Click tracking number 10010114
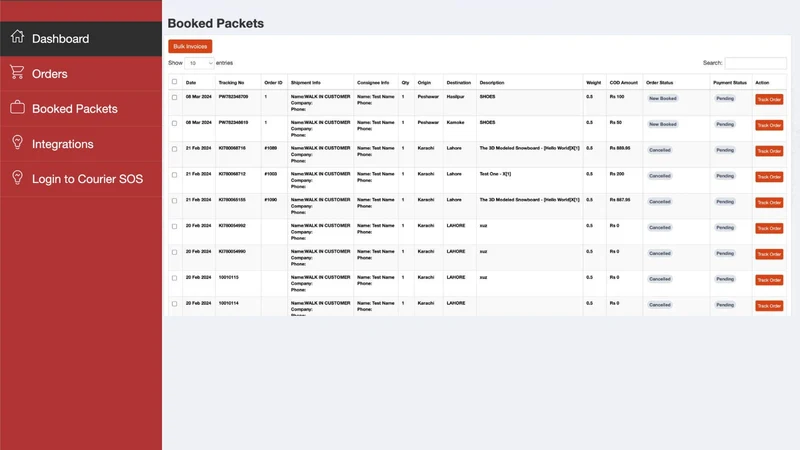This screenshot has width=800, height=450. point(229,303)
